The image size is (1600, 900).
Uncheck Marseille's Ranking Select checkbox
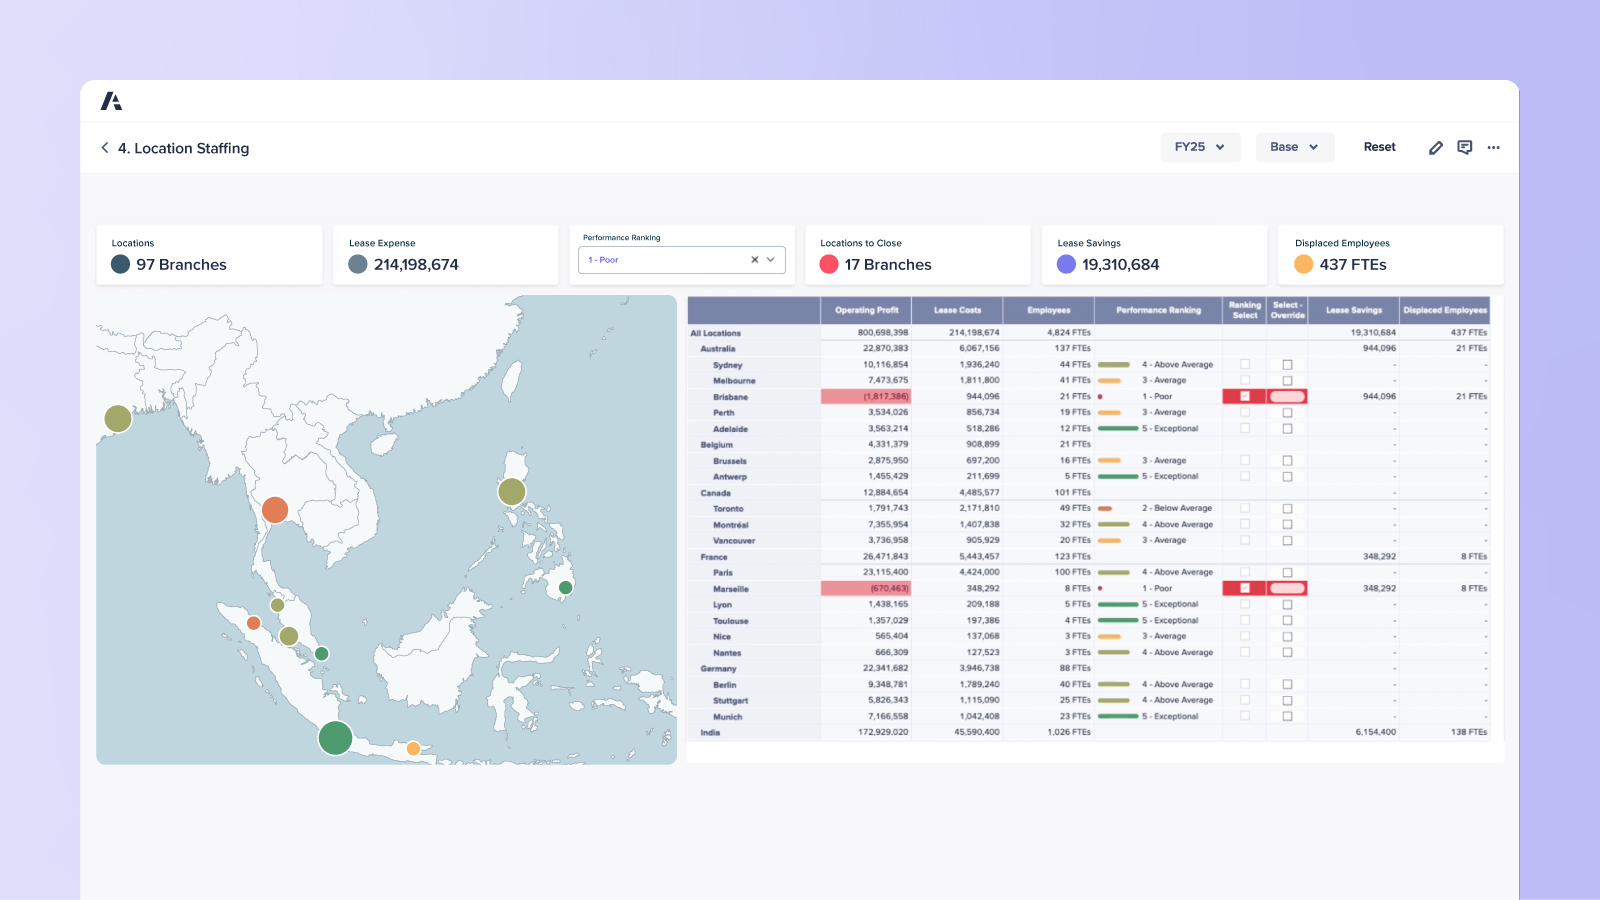point(1244,588)
